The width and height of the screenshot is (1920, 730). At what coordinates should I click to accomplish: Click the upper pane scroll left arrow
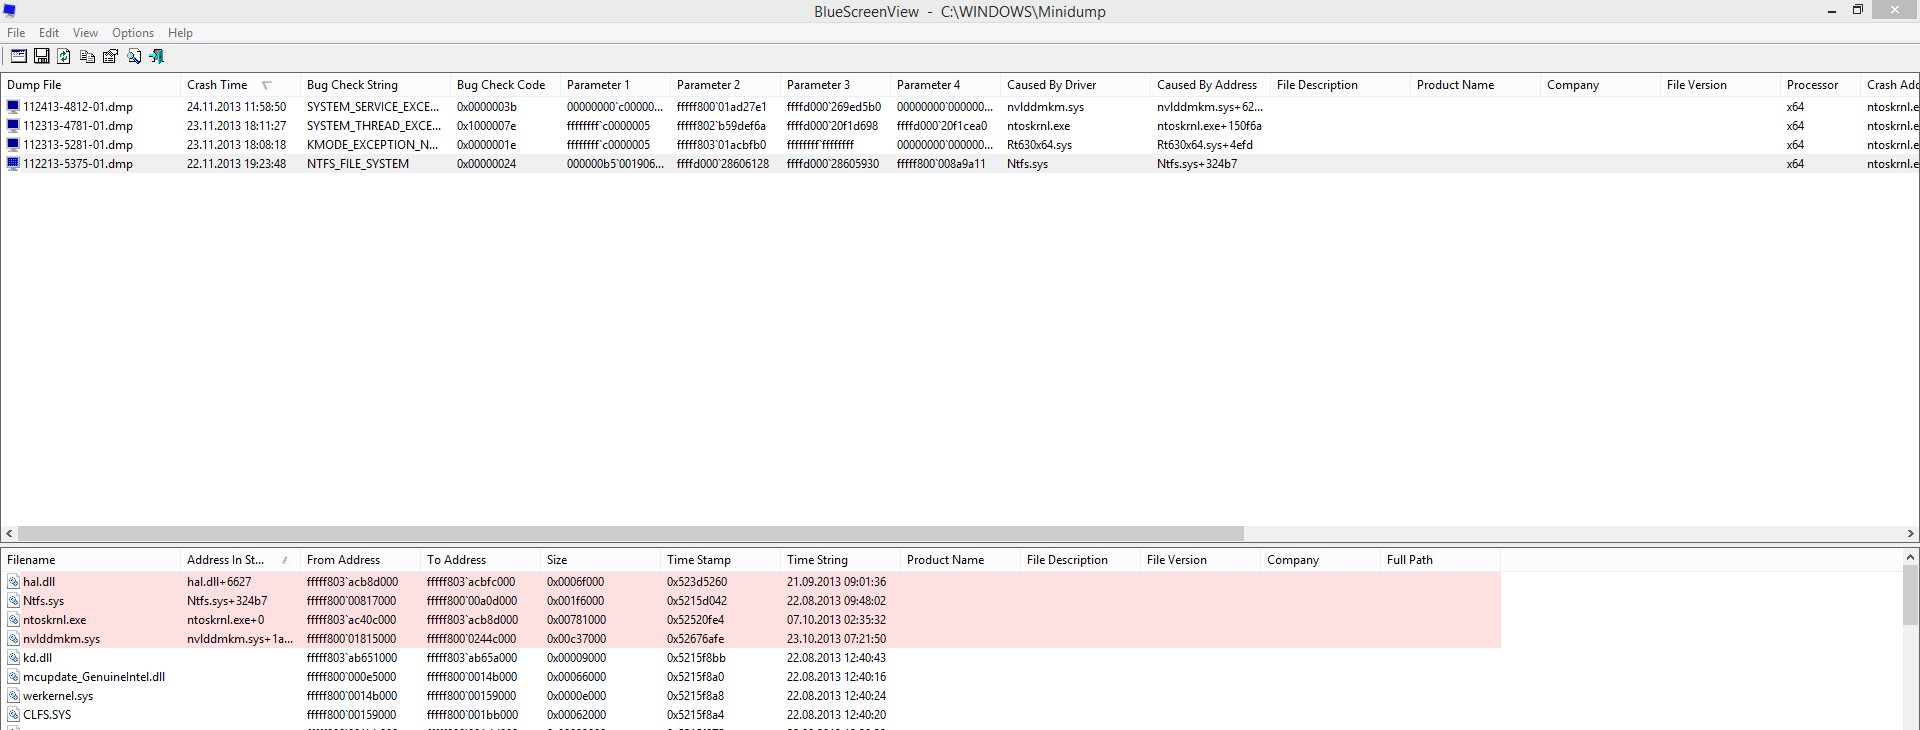point(9,534)
